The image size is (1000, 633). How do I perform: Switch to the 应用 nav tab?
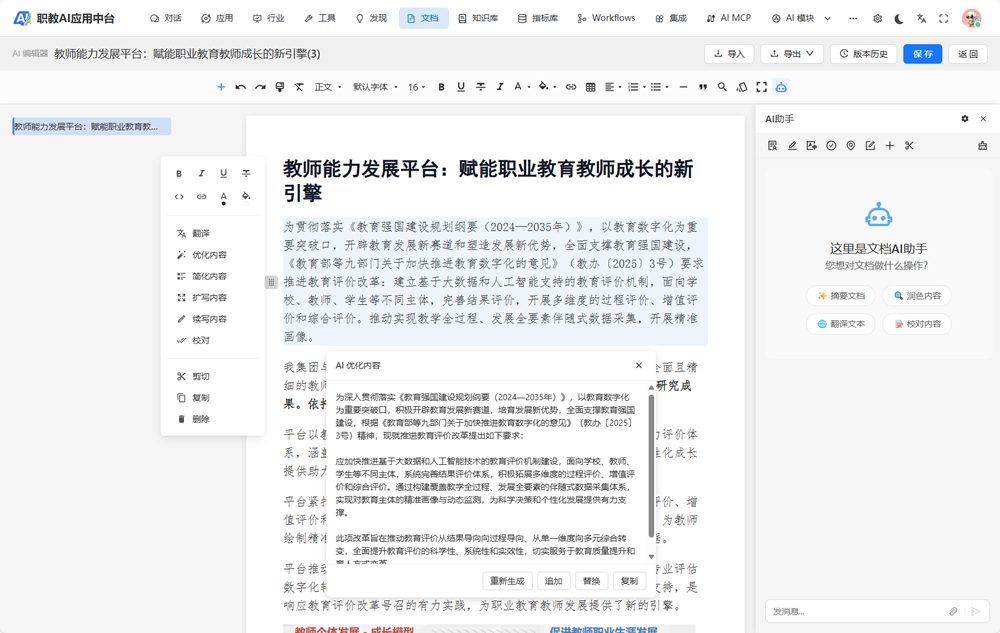[x=217, y=18]
